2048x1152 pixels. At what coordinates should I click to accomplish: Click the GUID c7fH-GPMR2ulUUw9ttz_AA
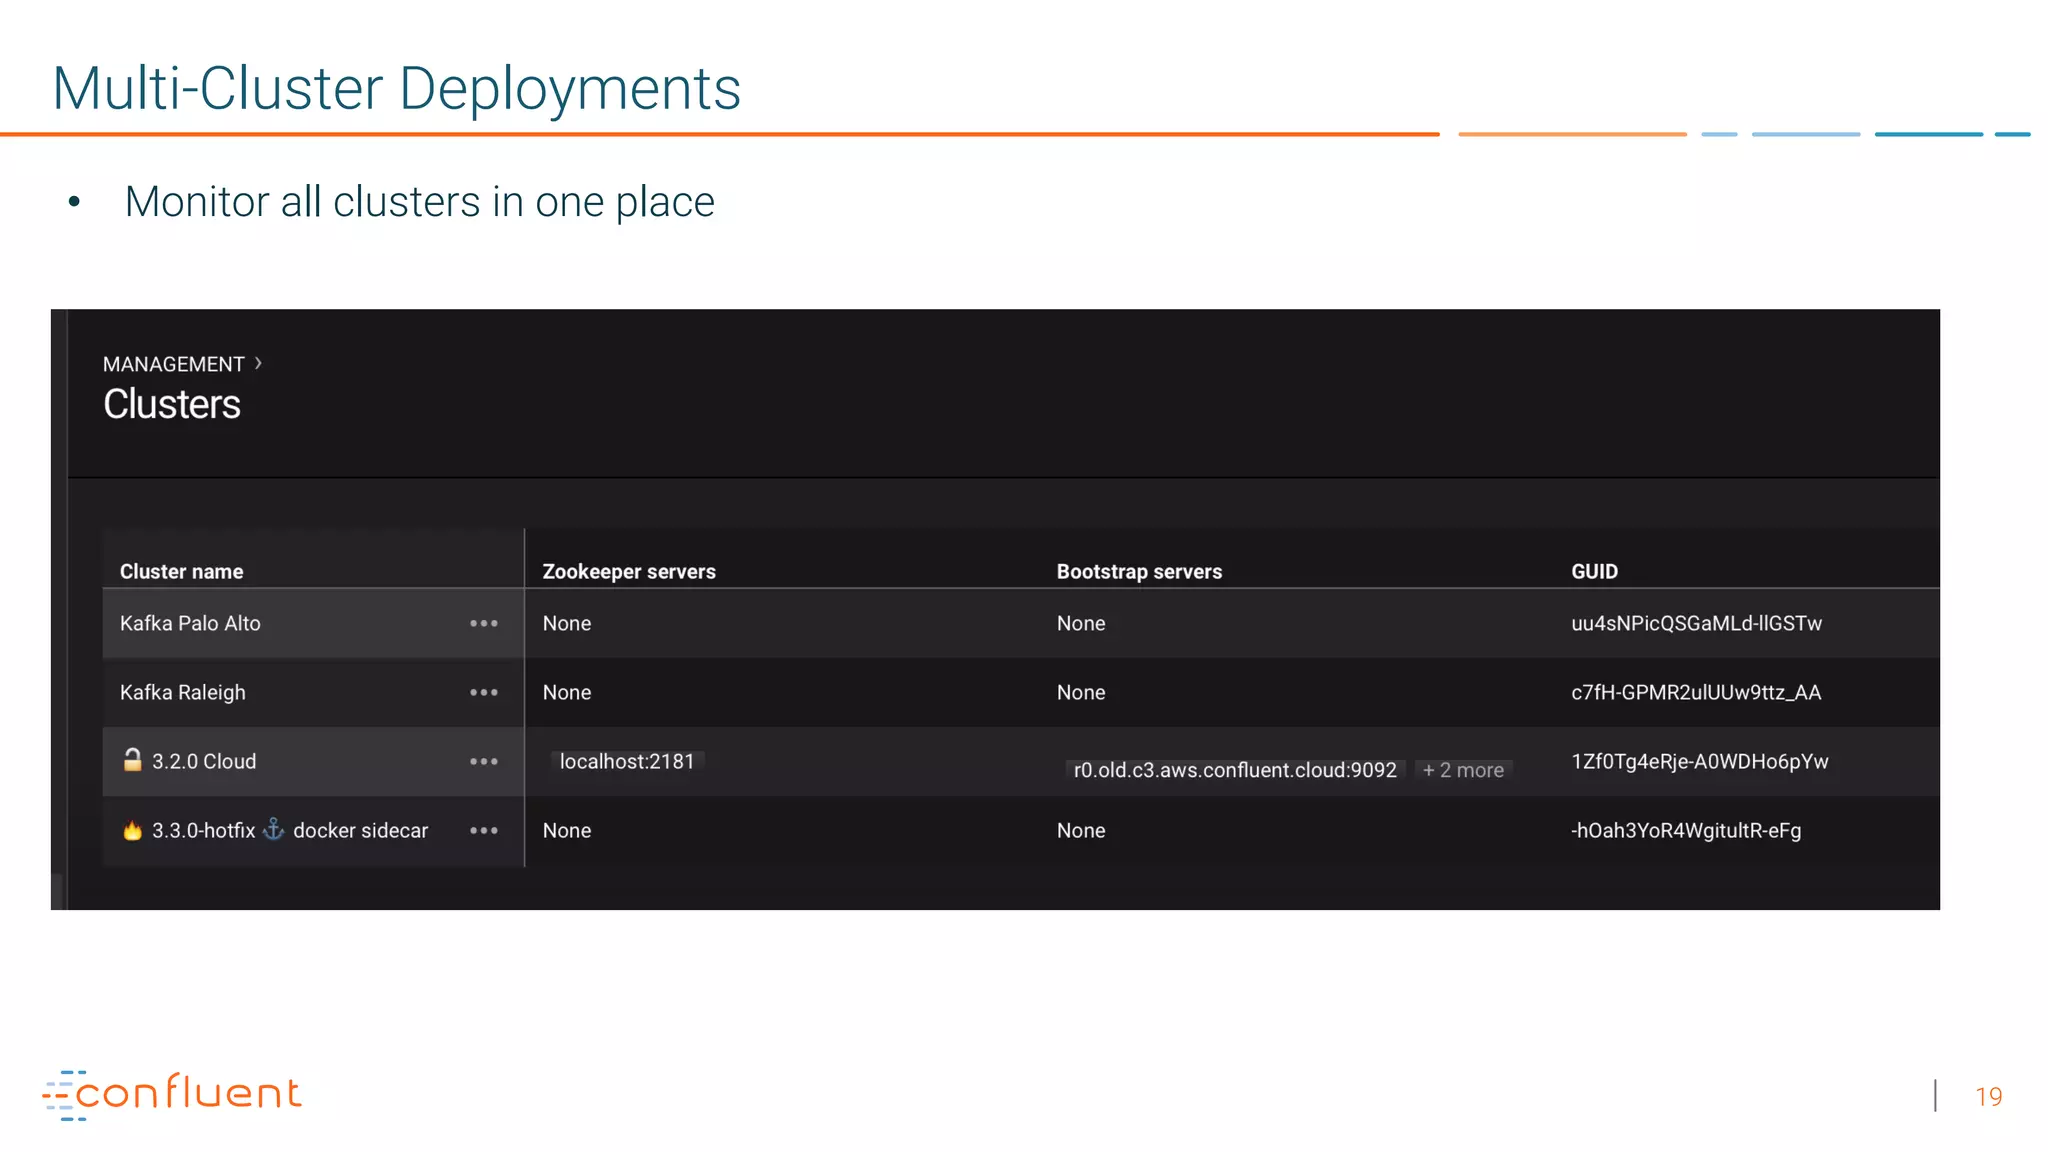pos(1696,692)
